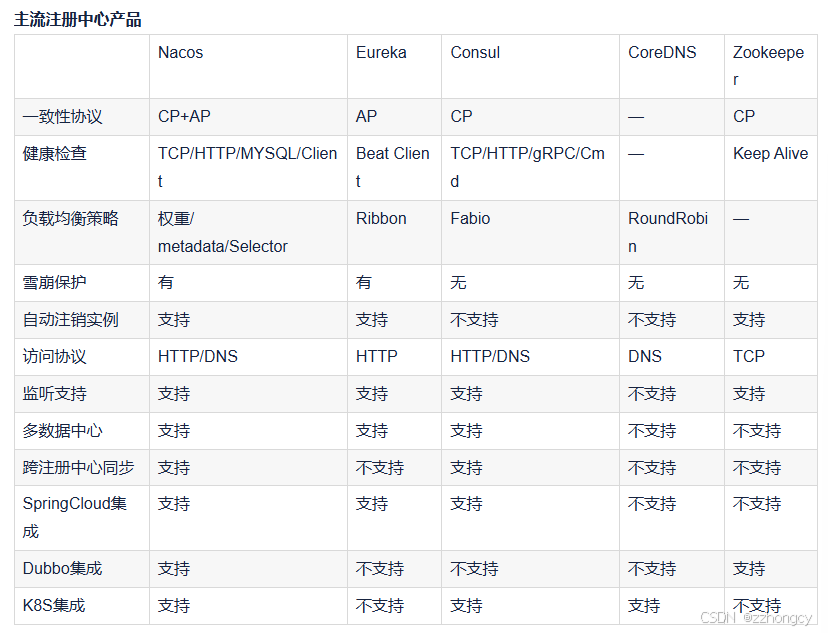The image size is (828, 633).
Task: Click the 监听支持 row label
Action: [54, 393]
